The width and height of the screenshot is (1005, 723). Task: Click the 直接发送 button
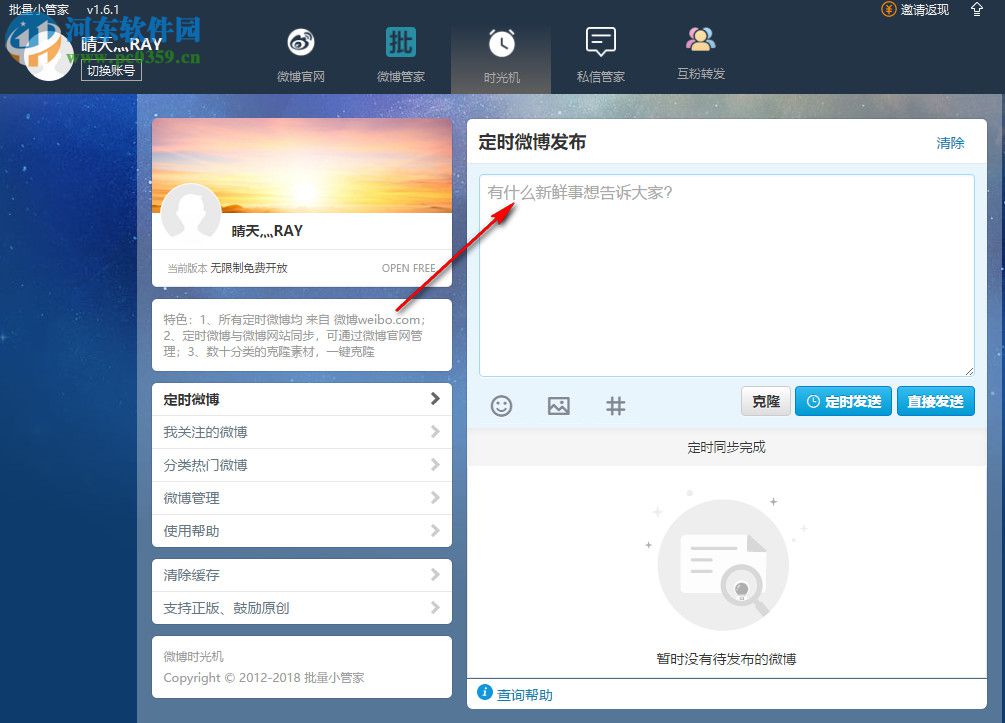tap(935, 401)
